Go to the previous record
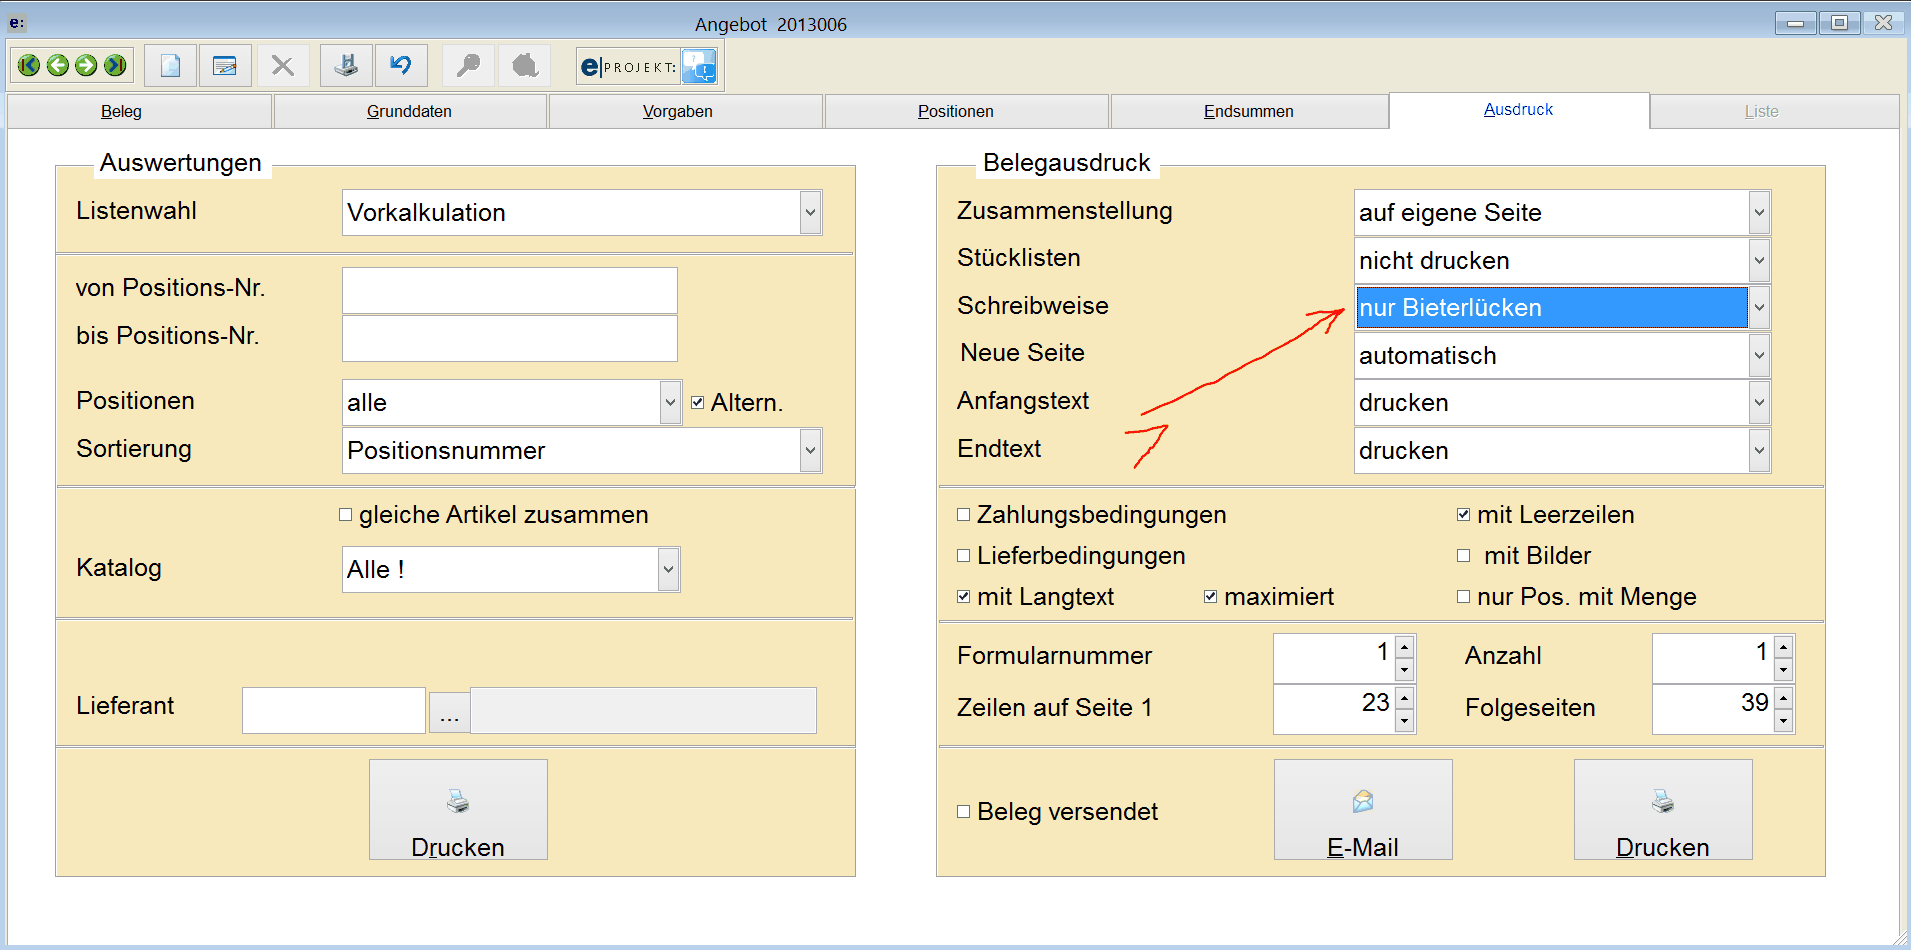The width and height of the screenshot is (1911, 950). click(x=58, y=66)
